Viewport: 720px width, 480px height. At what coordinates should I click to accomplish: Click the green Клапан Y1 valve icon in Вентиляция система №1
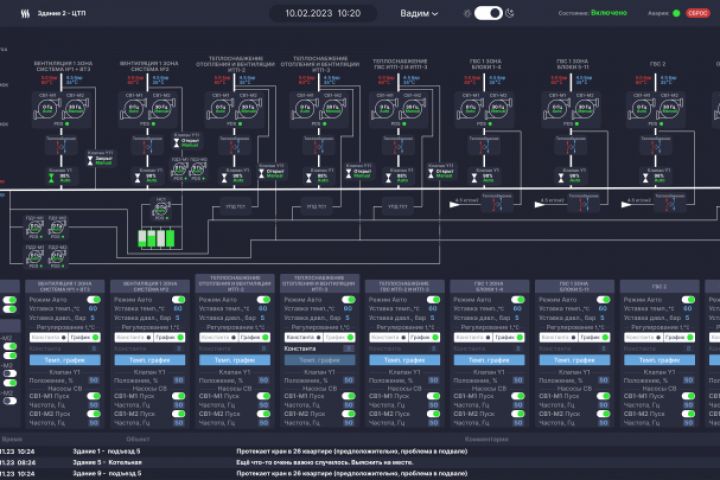pyautogui.click(x=51, y=178)
